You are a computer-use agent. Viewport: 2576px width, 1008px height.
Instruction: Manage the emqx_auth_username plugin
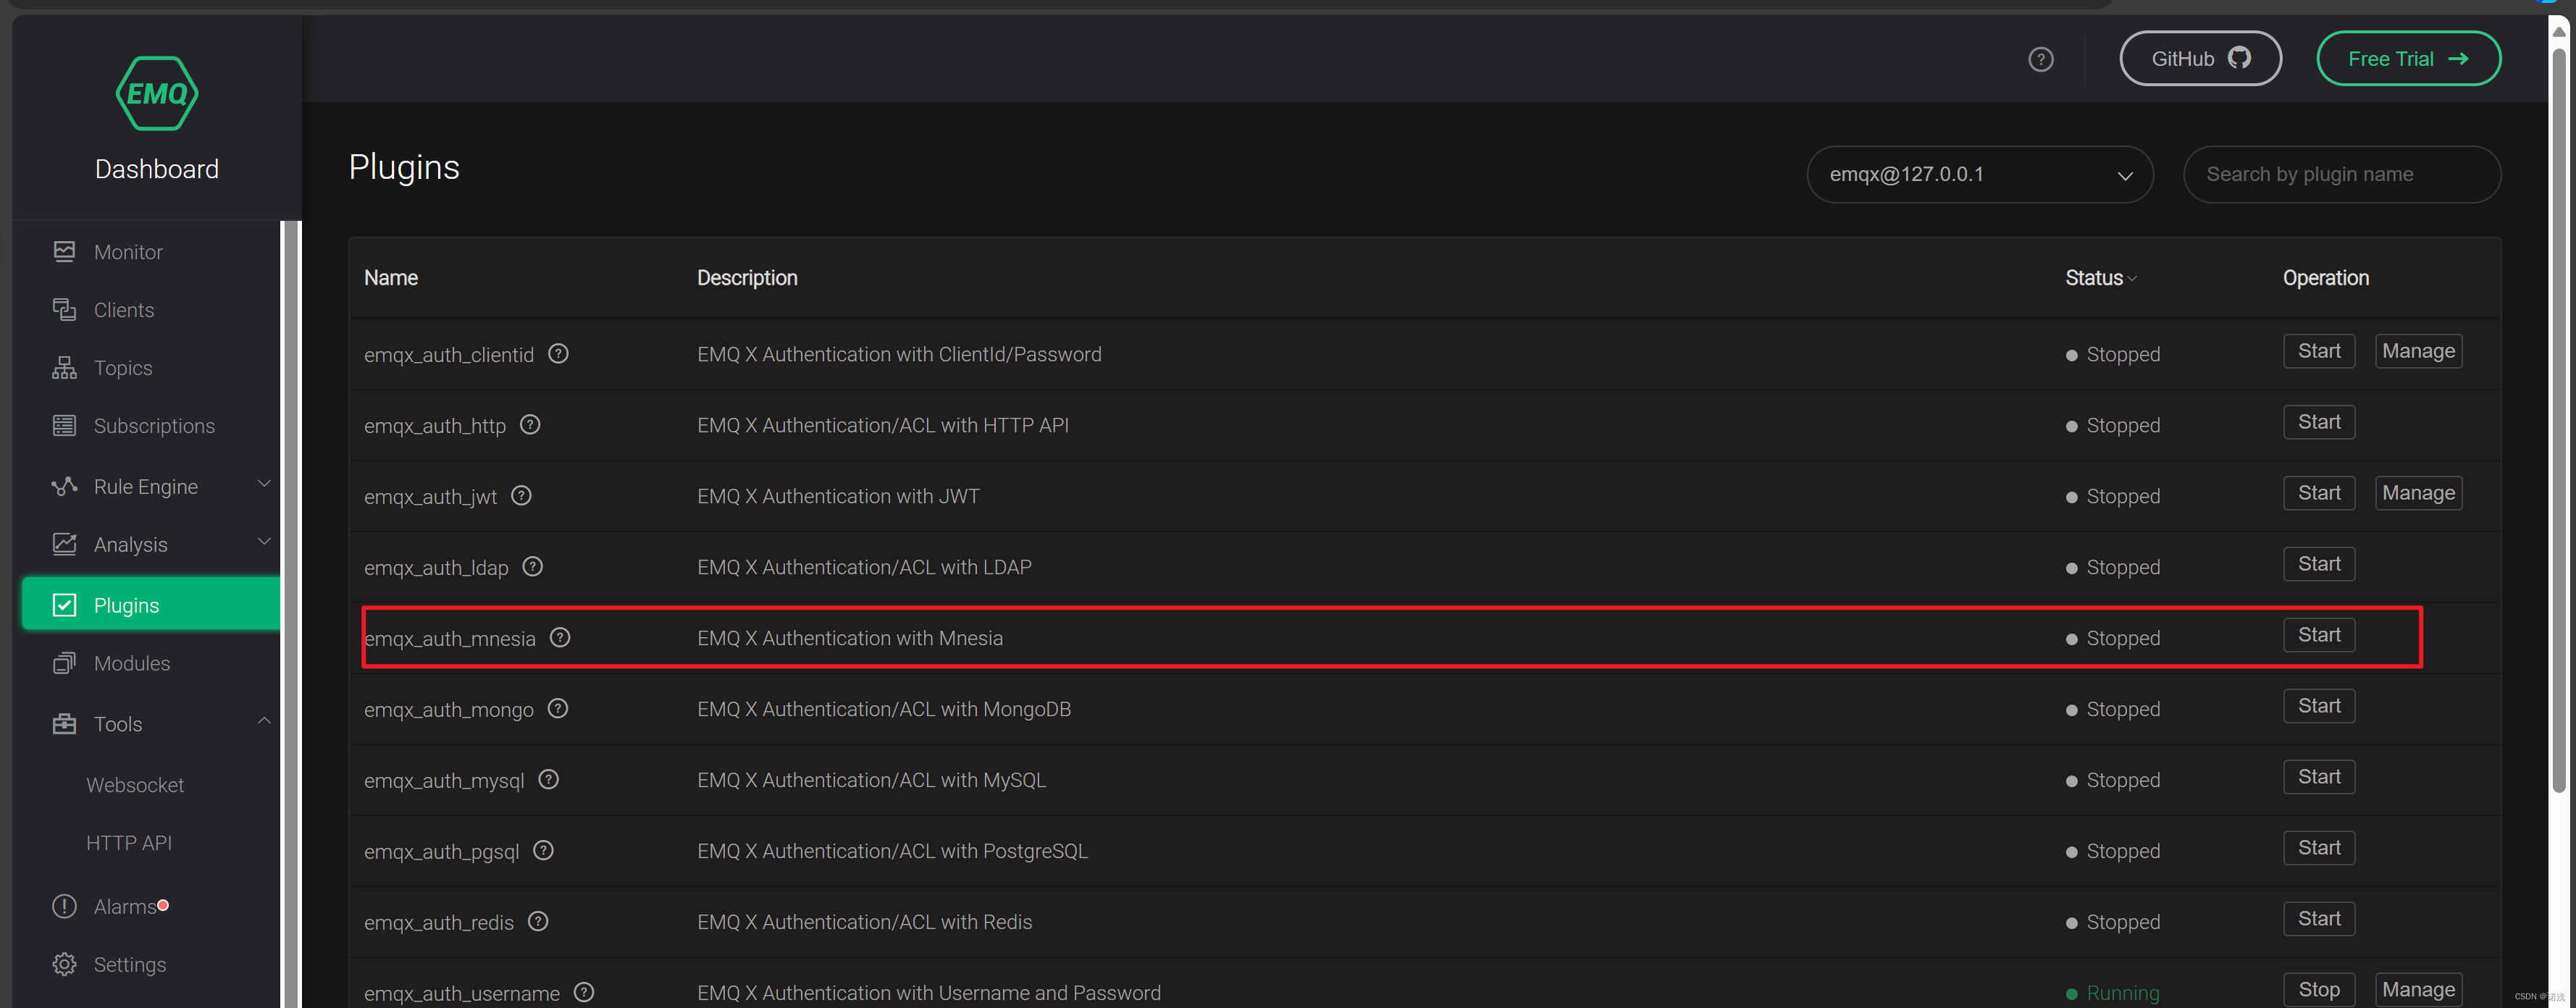click(2418, 990)
